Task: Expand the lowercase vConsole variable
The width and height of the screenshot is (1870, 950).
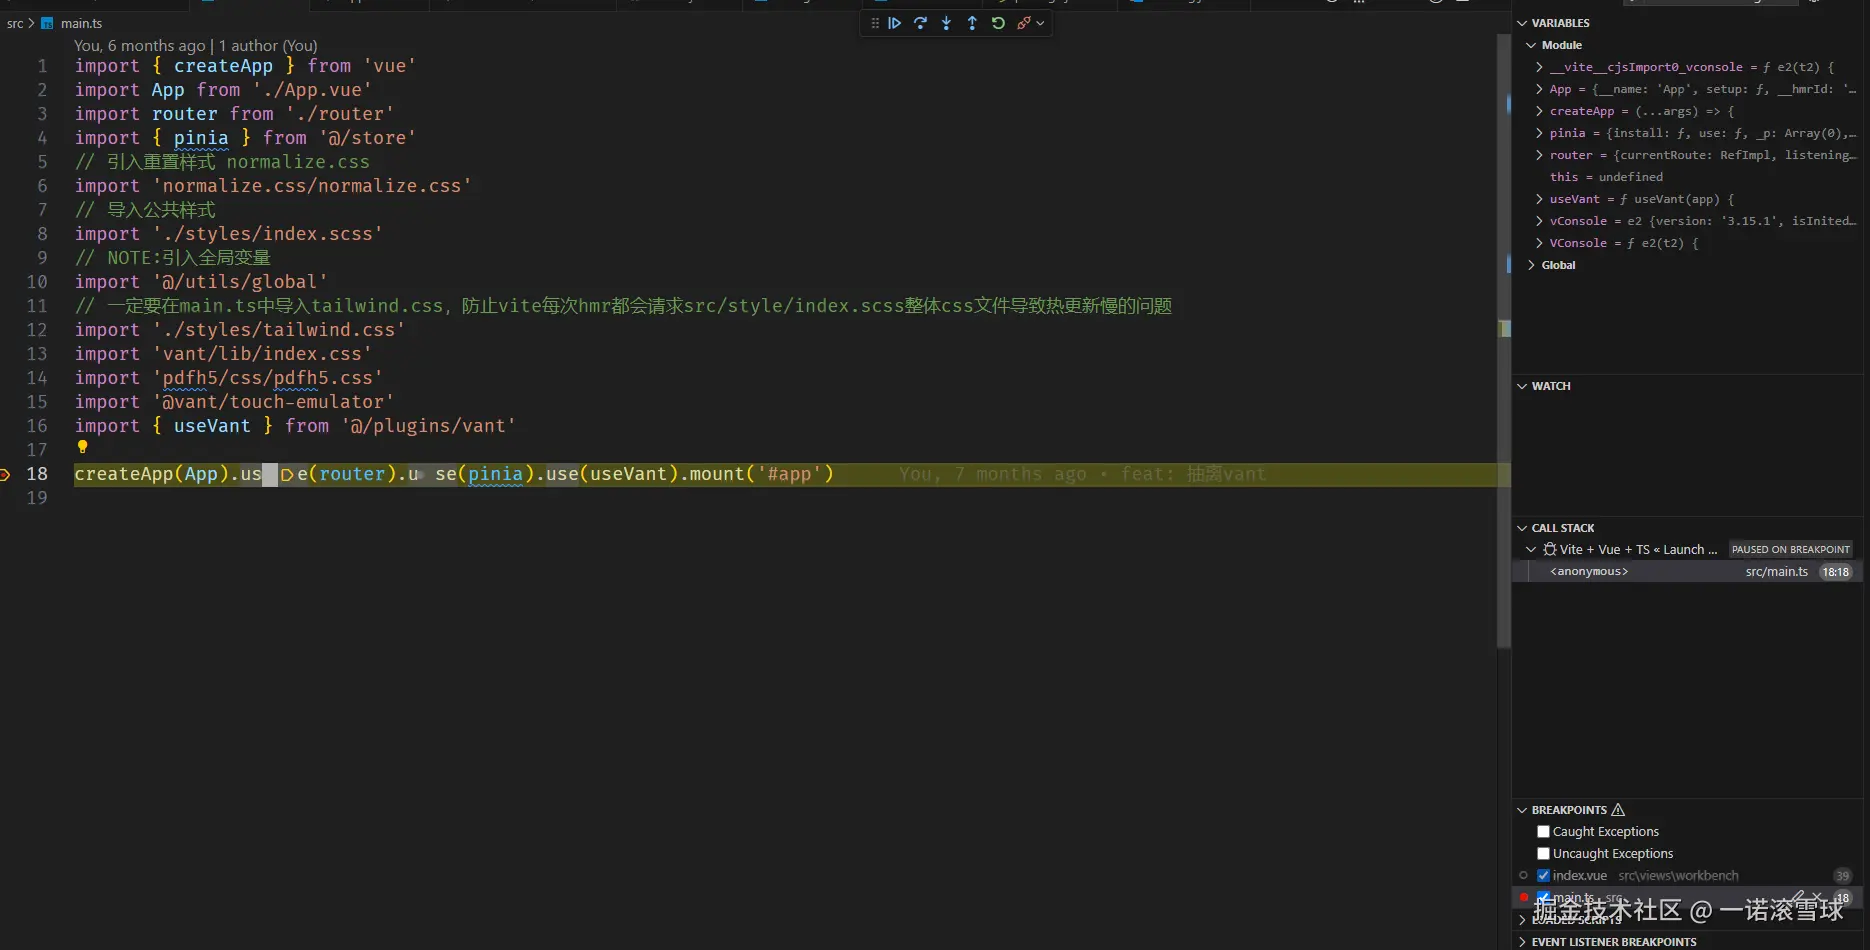Action: pos(1539,221)
